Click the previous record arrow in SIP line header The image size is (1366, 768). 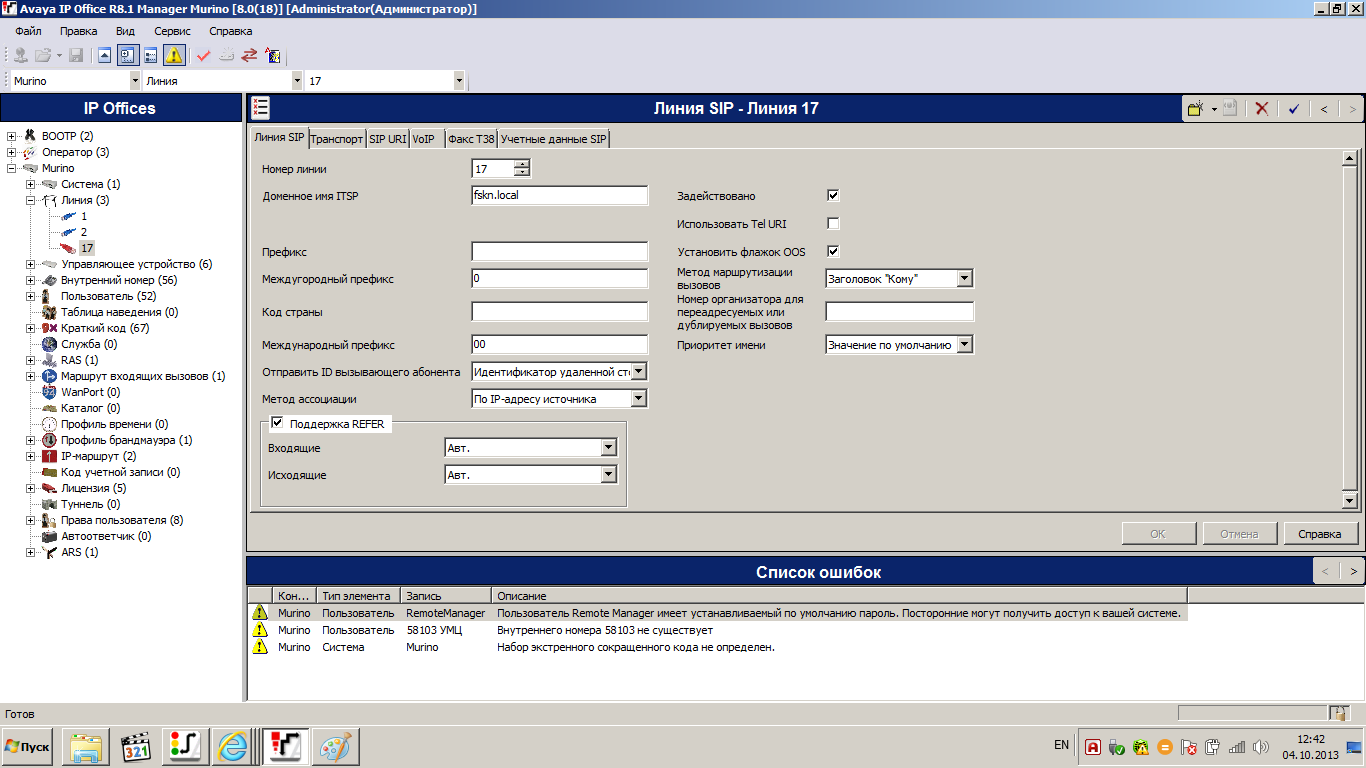1324,109
